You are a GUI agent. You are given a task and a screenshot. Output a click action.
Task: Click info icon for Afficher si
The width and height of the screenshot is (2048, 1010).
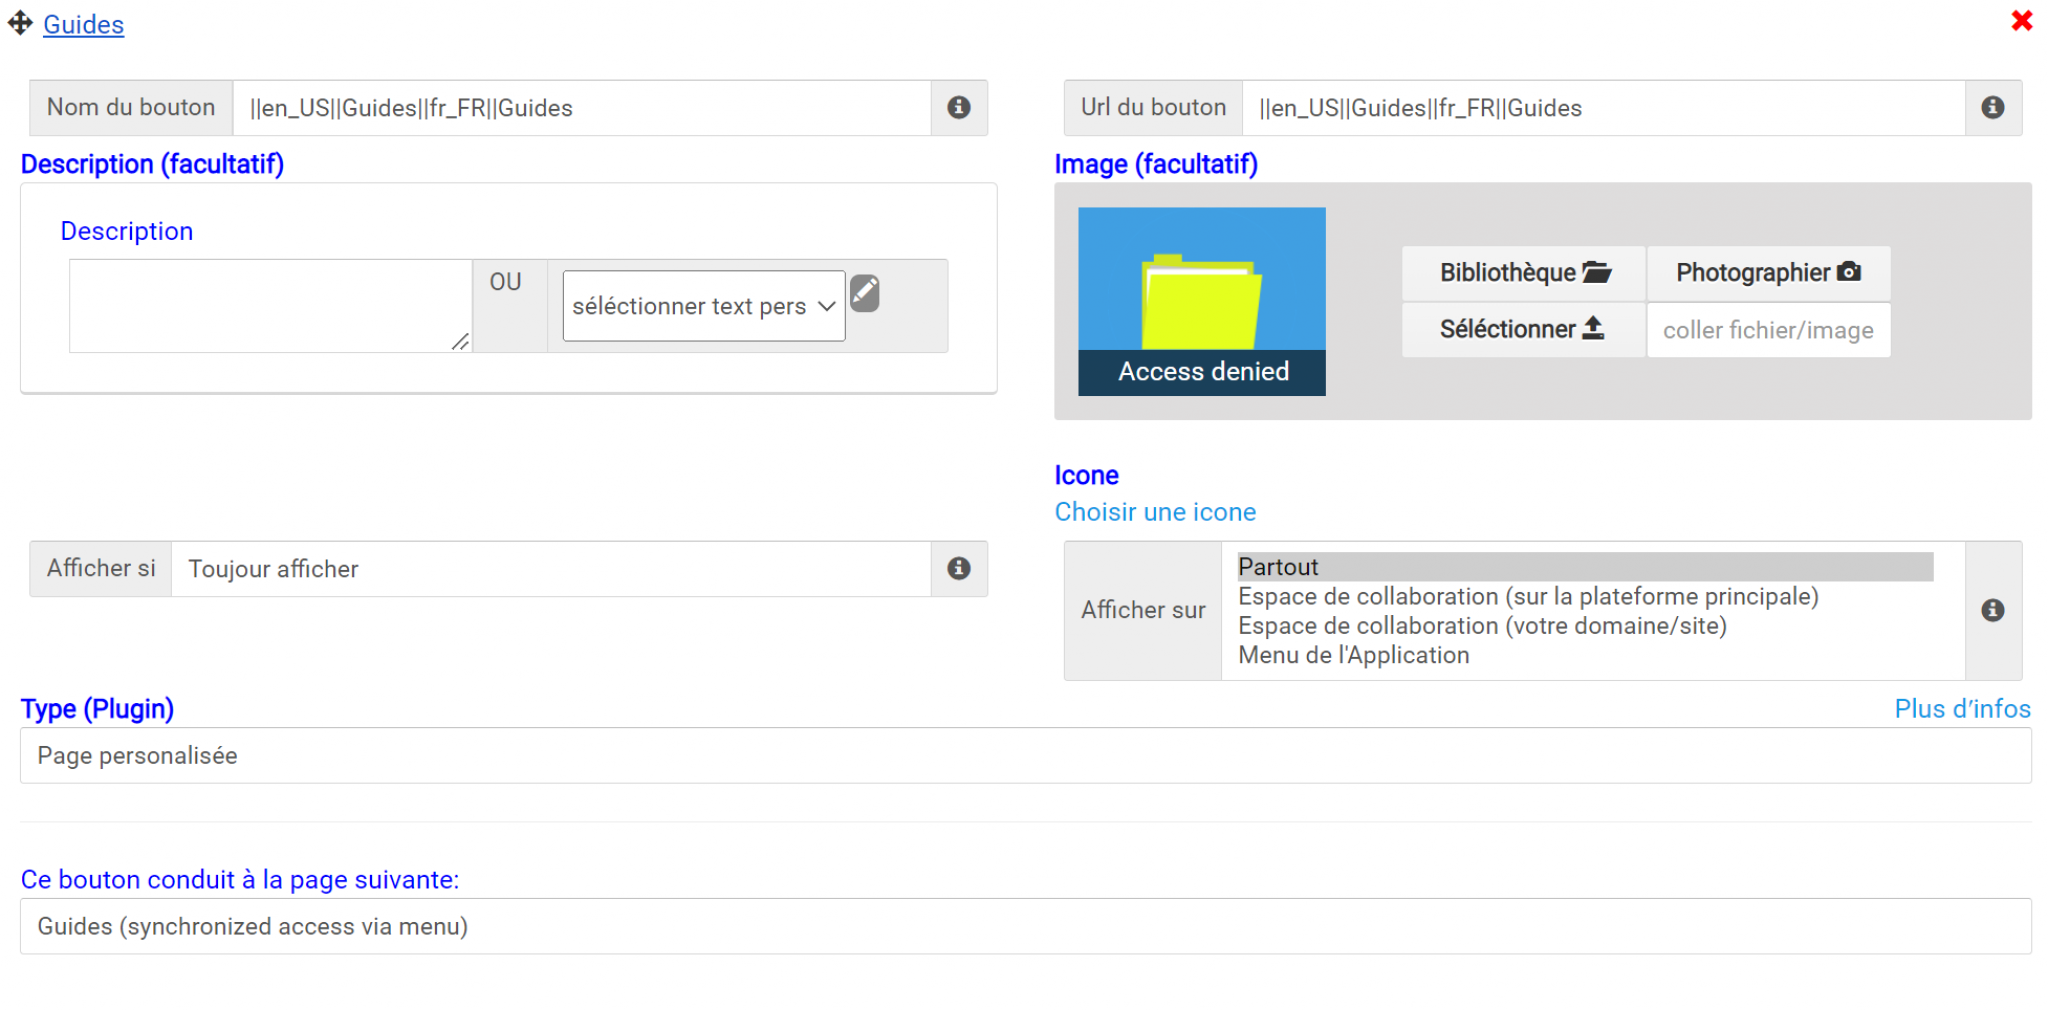click(x=959, y=568)
